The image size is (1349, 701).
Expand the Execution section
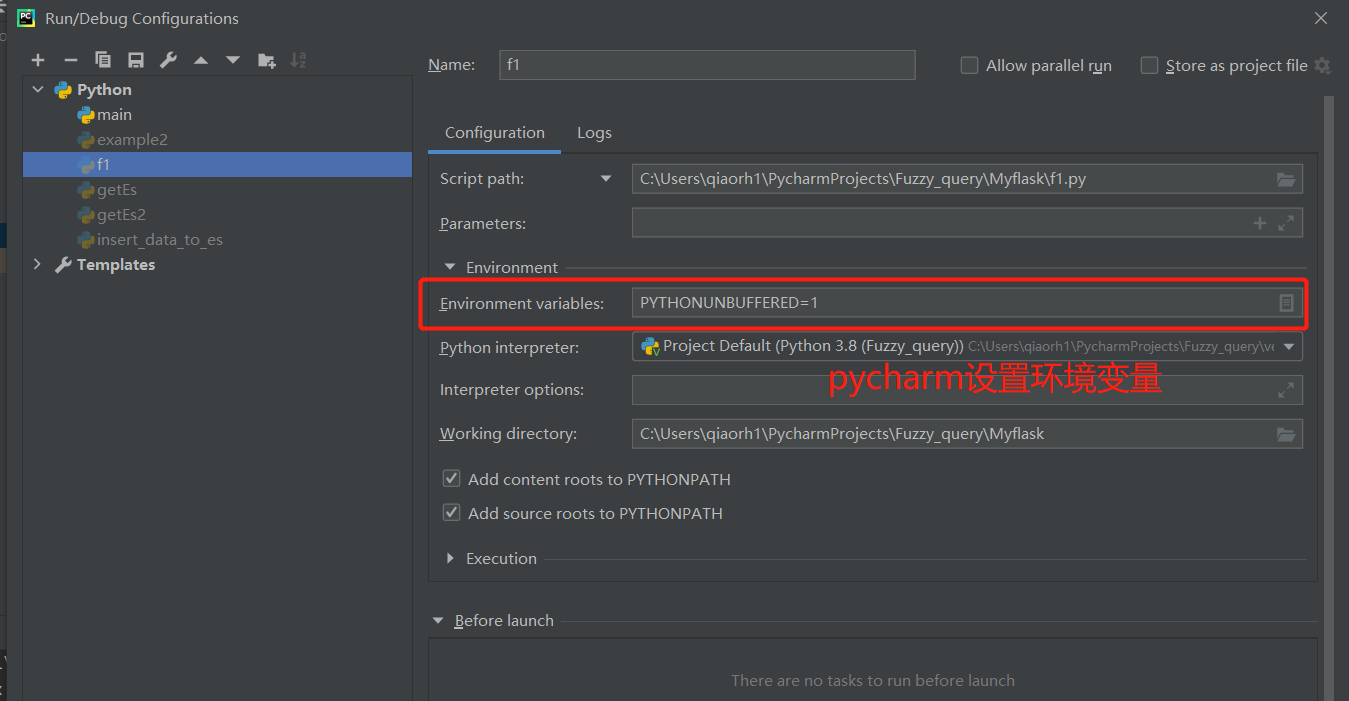click(x=450, y=558)
